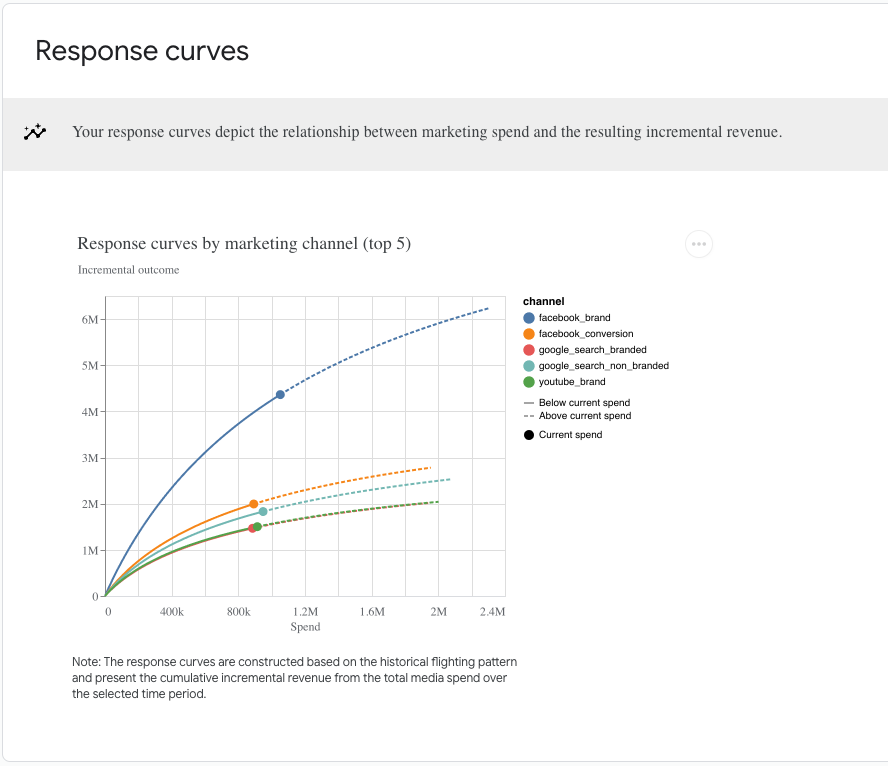Click the 400k x-axis tick label
The width and height of the screenshot is (888, 766).
(x=172, y=612)
